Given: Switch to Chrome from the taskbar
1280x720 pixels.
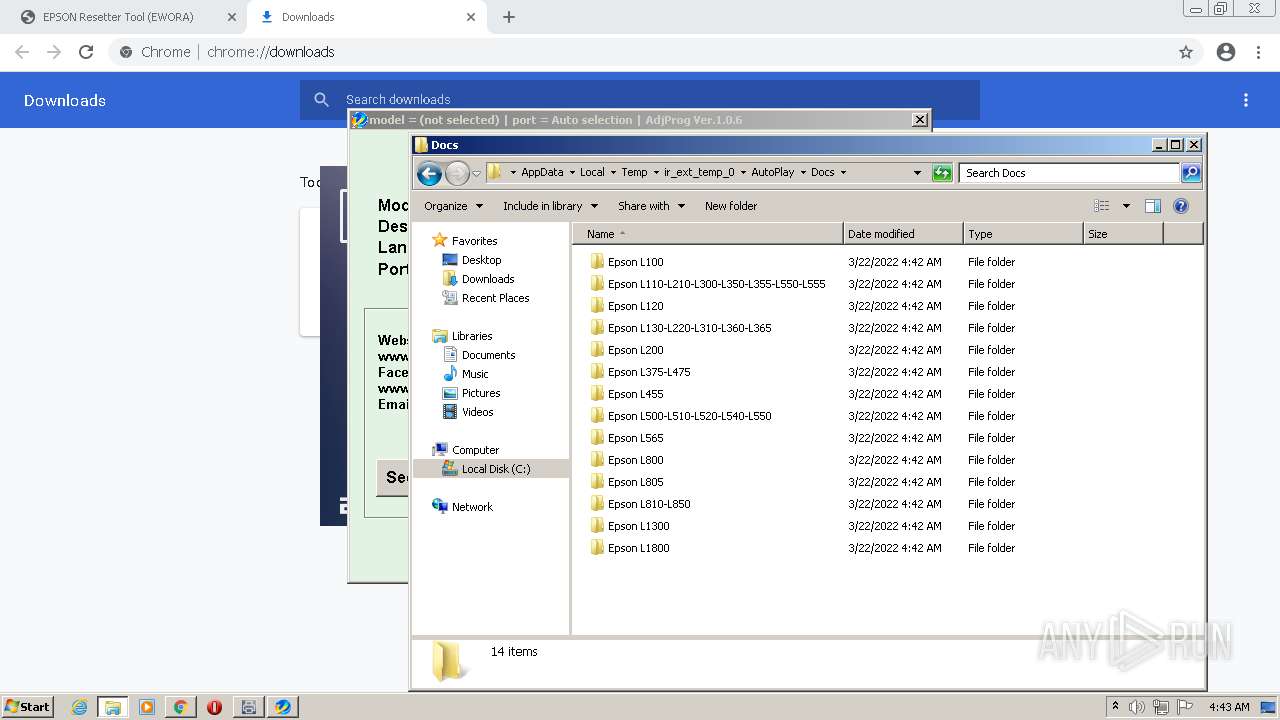Looking at the screenshot, I should point(180,707).
